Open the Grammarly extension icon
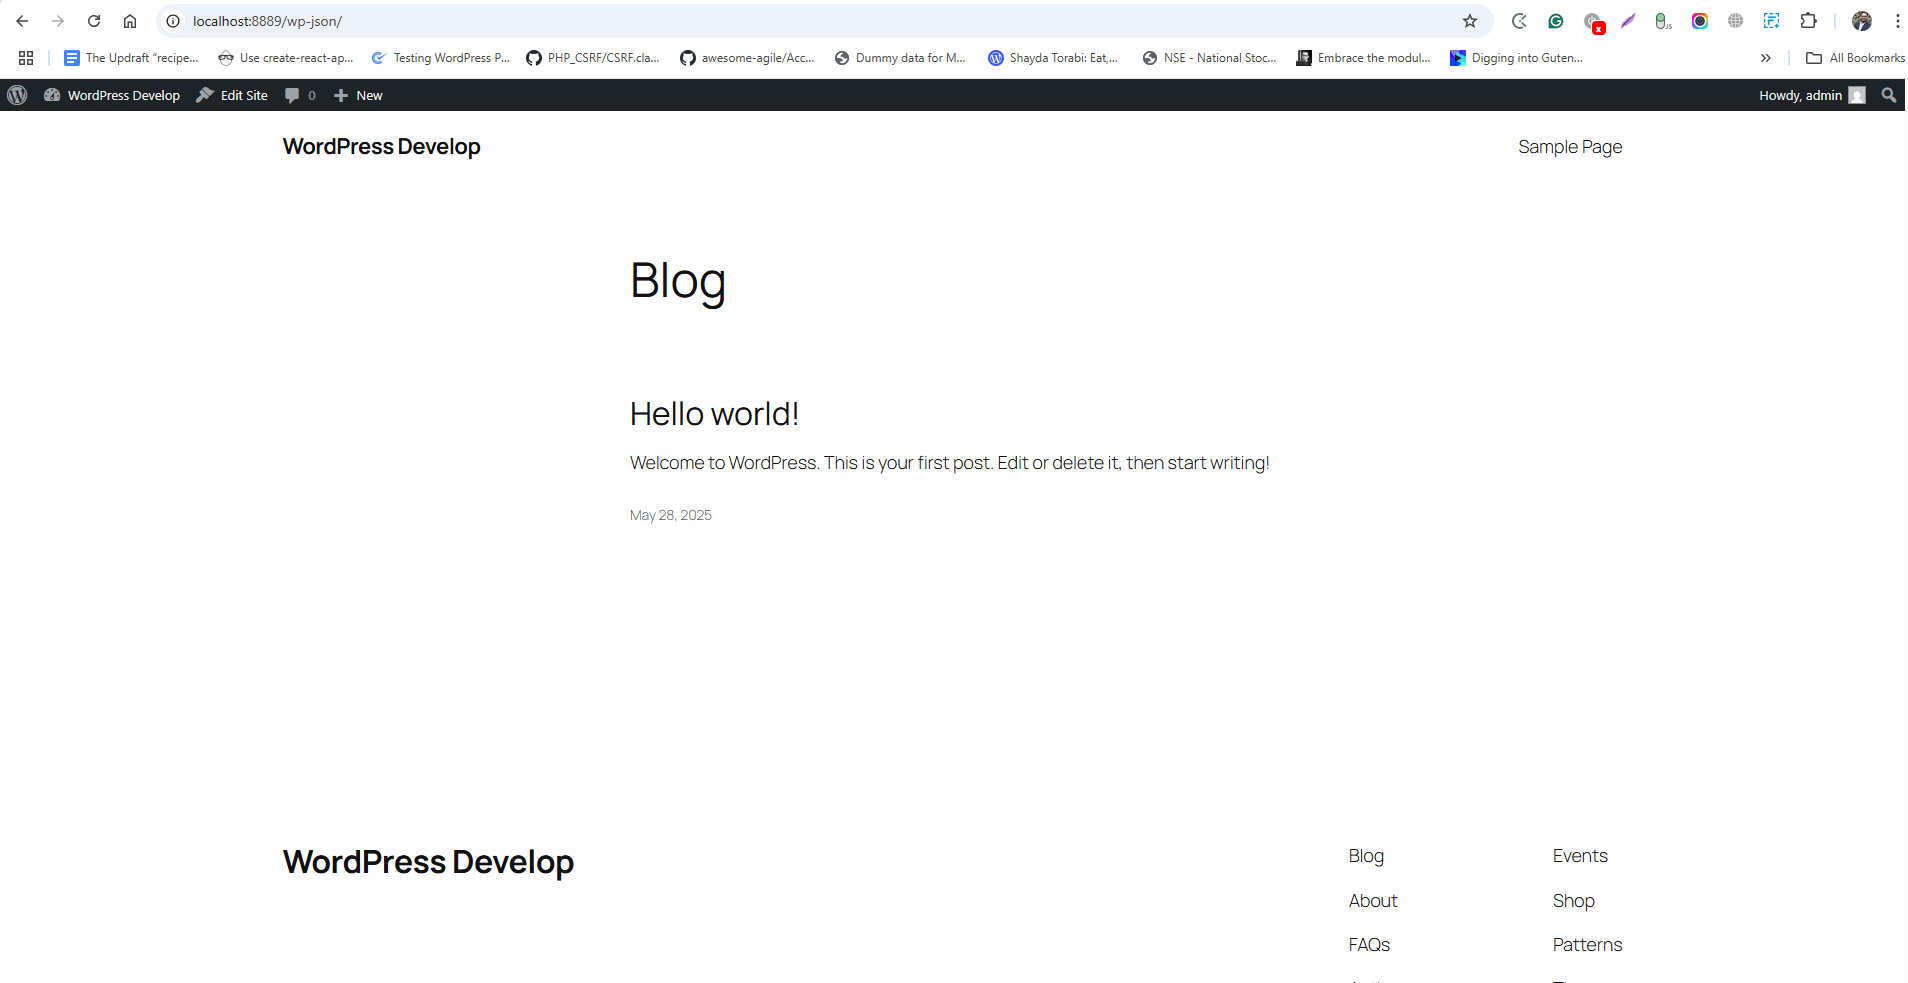1908x983 pixels. click(x=1556, y=21)
